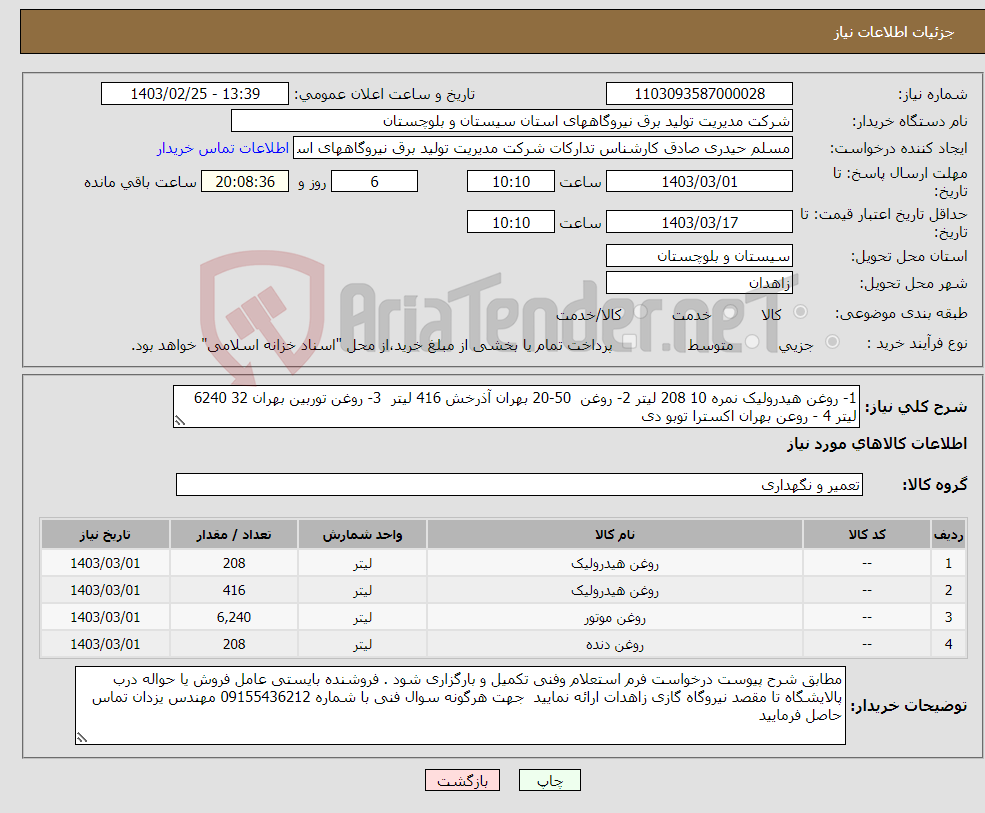Click the کد کالا column header
Viewport: 985px width, 813px height.
[867, 535]
